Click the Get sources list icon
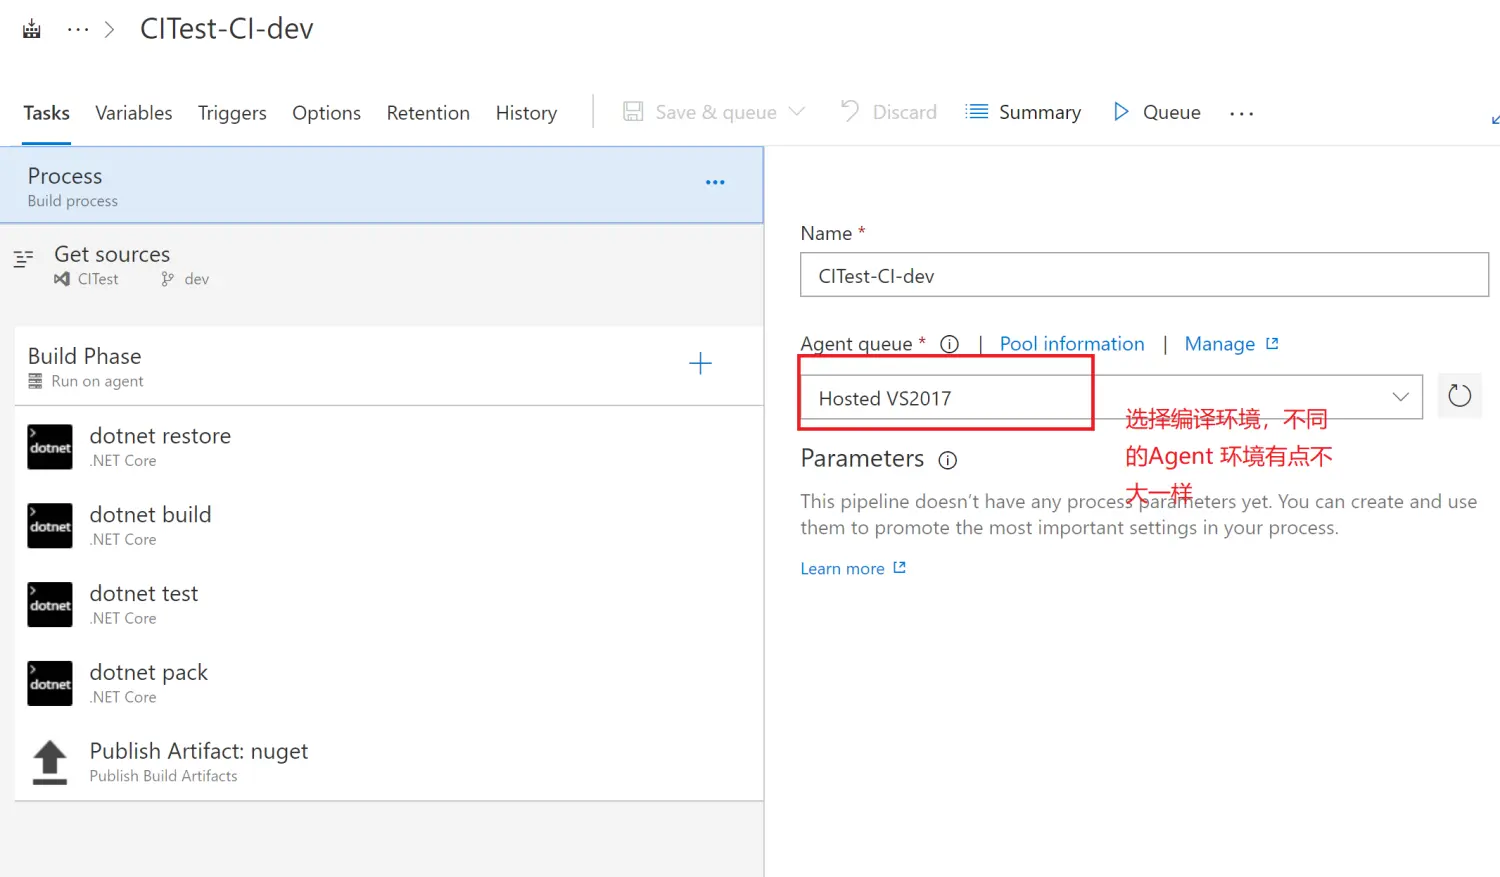 [x=24, y=259]
